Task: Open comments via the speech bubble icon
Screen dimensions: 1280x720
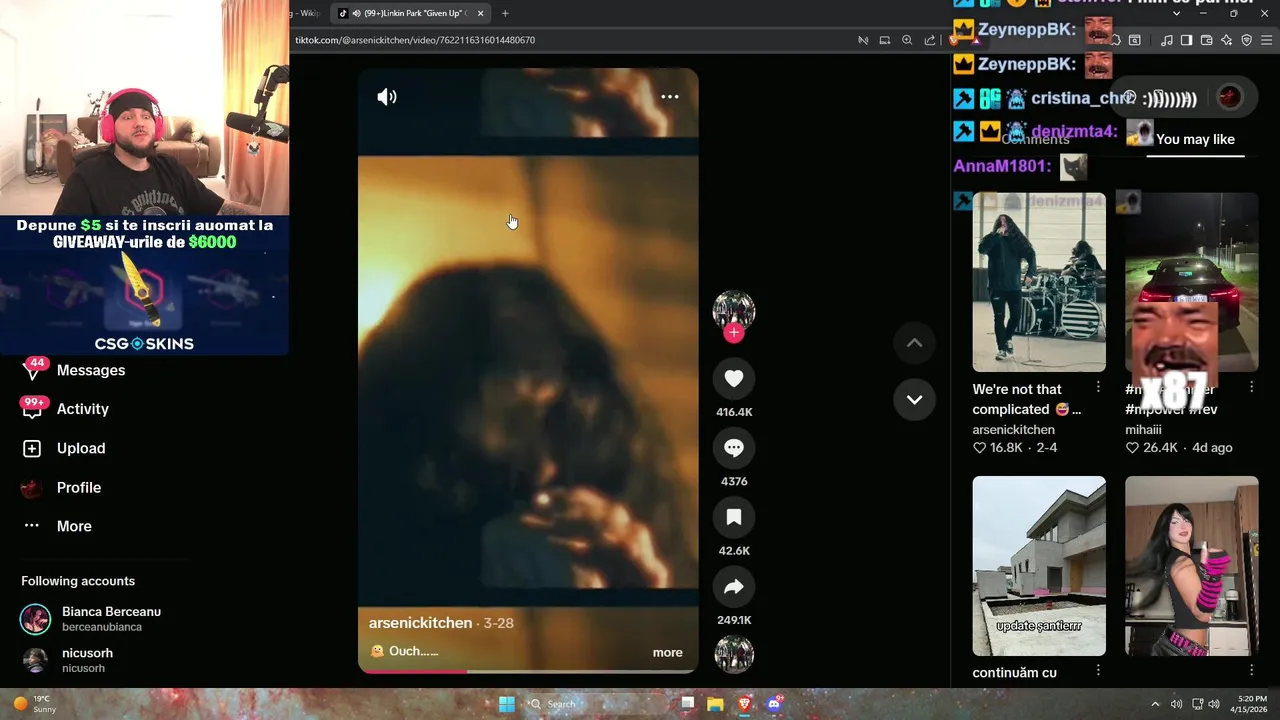Action: pos(734,447)
